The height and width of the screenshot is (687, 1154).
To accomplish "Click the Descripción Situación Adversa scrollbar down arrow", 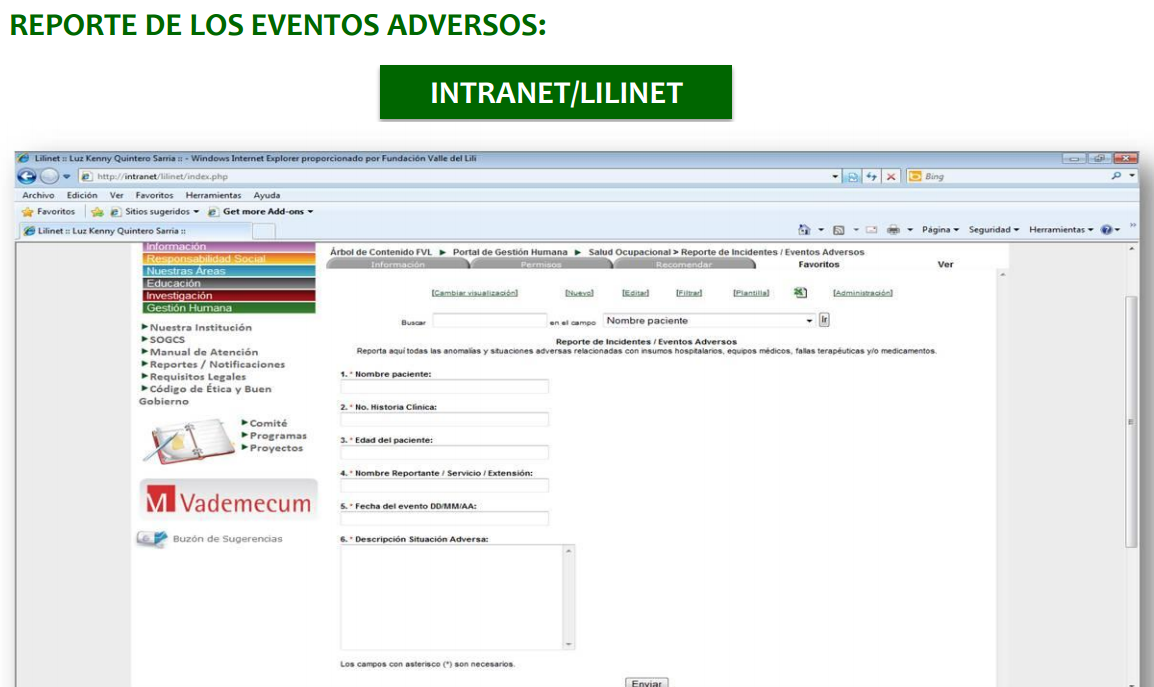I will click(569, 644).
